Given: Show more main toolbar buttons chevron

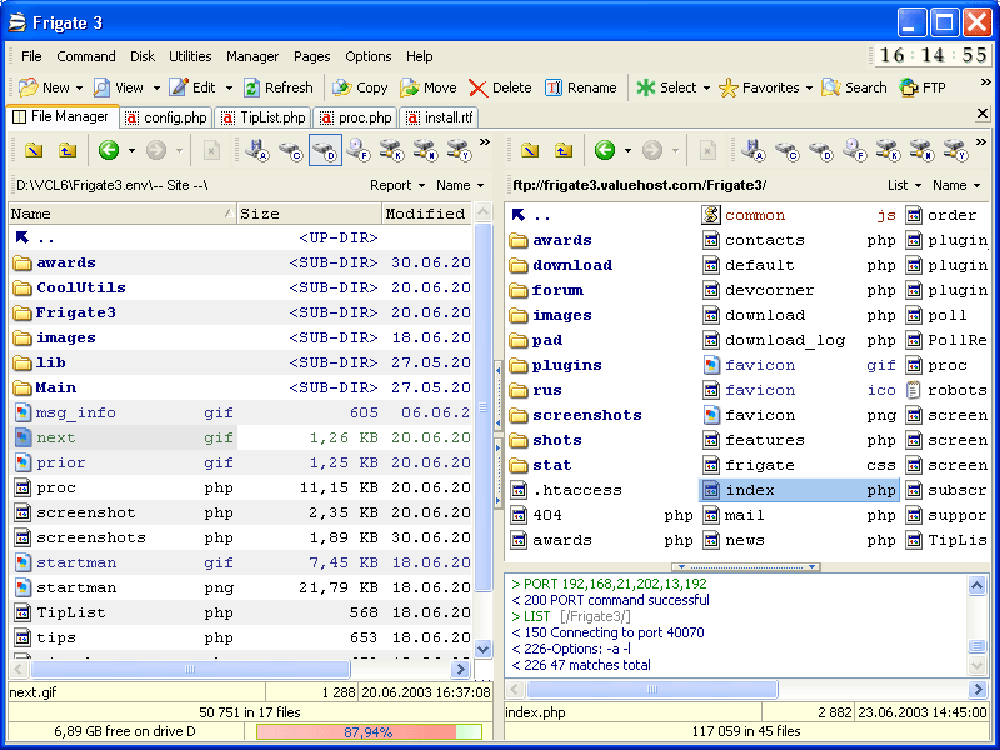Looking at the screenshot, I should [x=985, y=82].
